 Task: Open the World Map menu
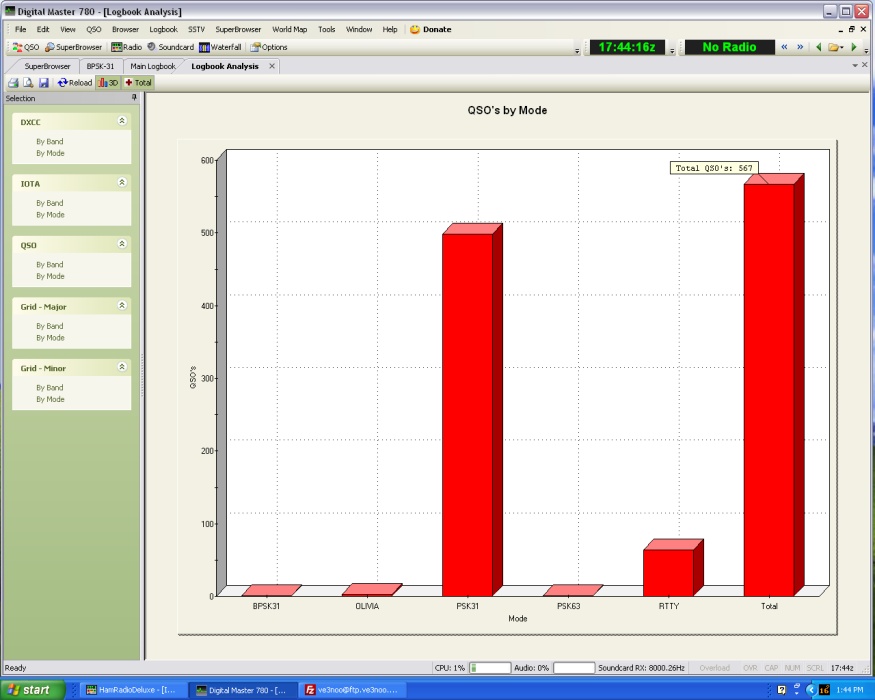[x=289, y=30]
